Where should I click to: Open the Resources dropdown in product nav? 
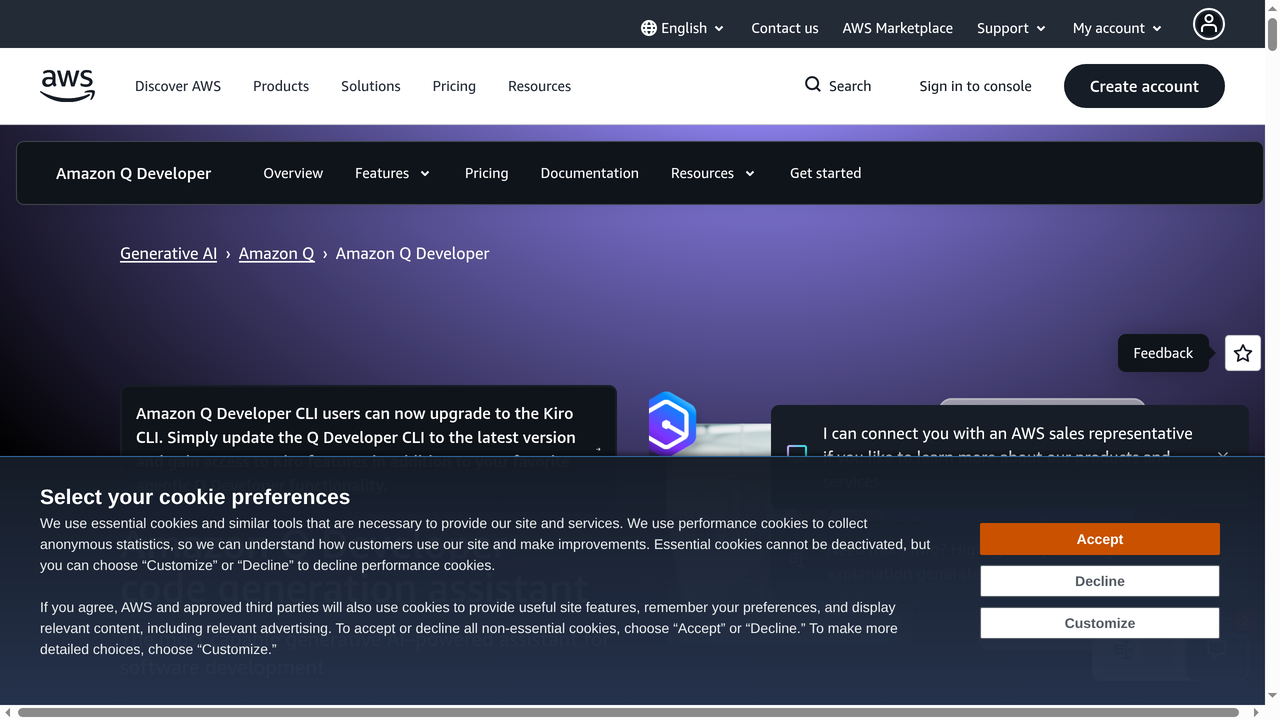pos(712,173)
